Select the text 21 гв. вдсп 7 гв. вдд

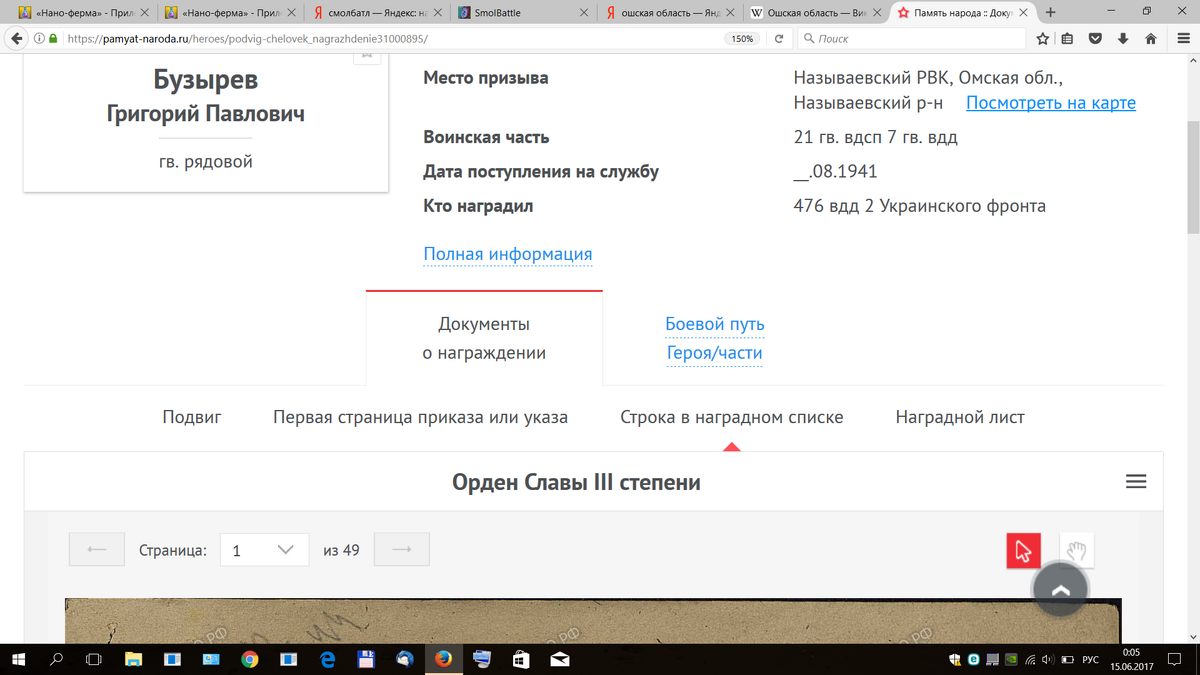[x=875, y=137]
